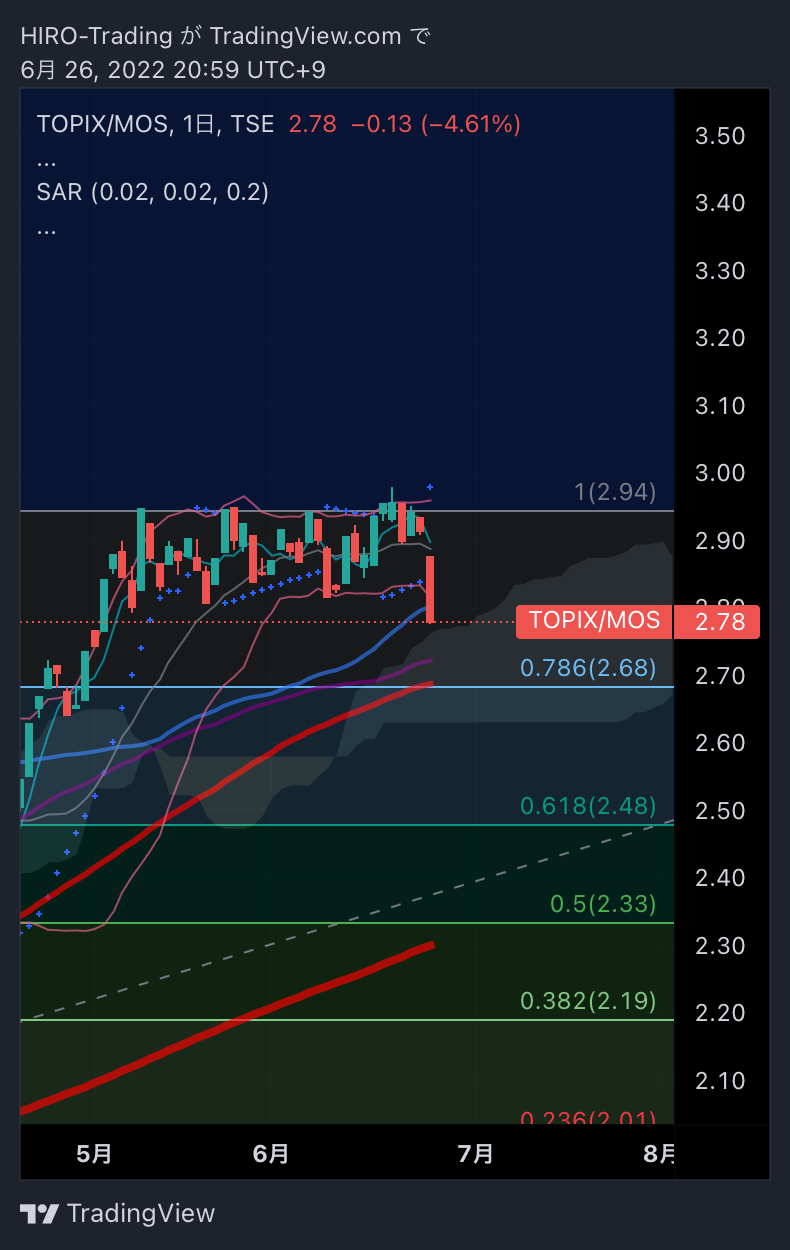Click the TOPIX/MOS, 1日, TSE symbol title
The image size is (790, 1250).
[x=155, y=124]
